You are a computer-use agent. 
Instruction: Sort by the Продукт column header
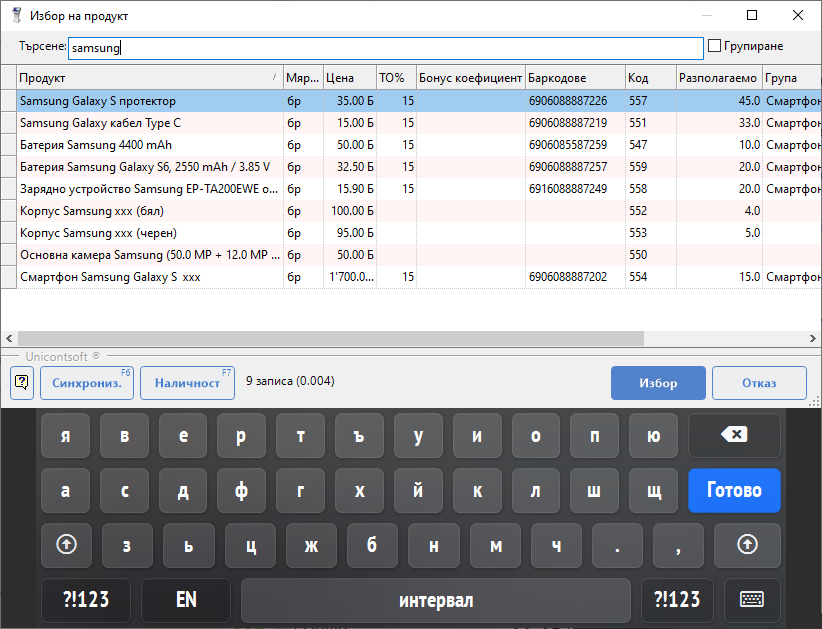[145, 77]
